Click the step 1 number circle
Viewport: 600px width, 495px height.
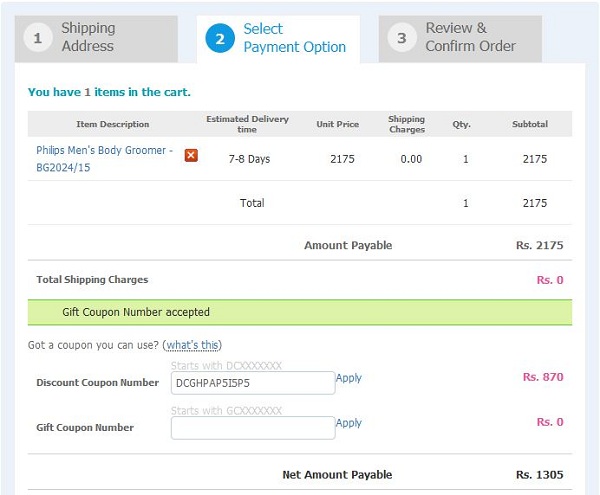coord(38,37)
